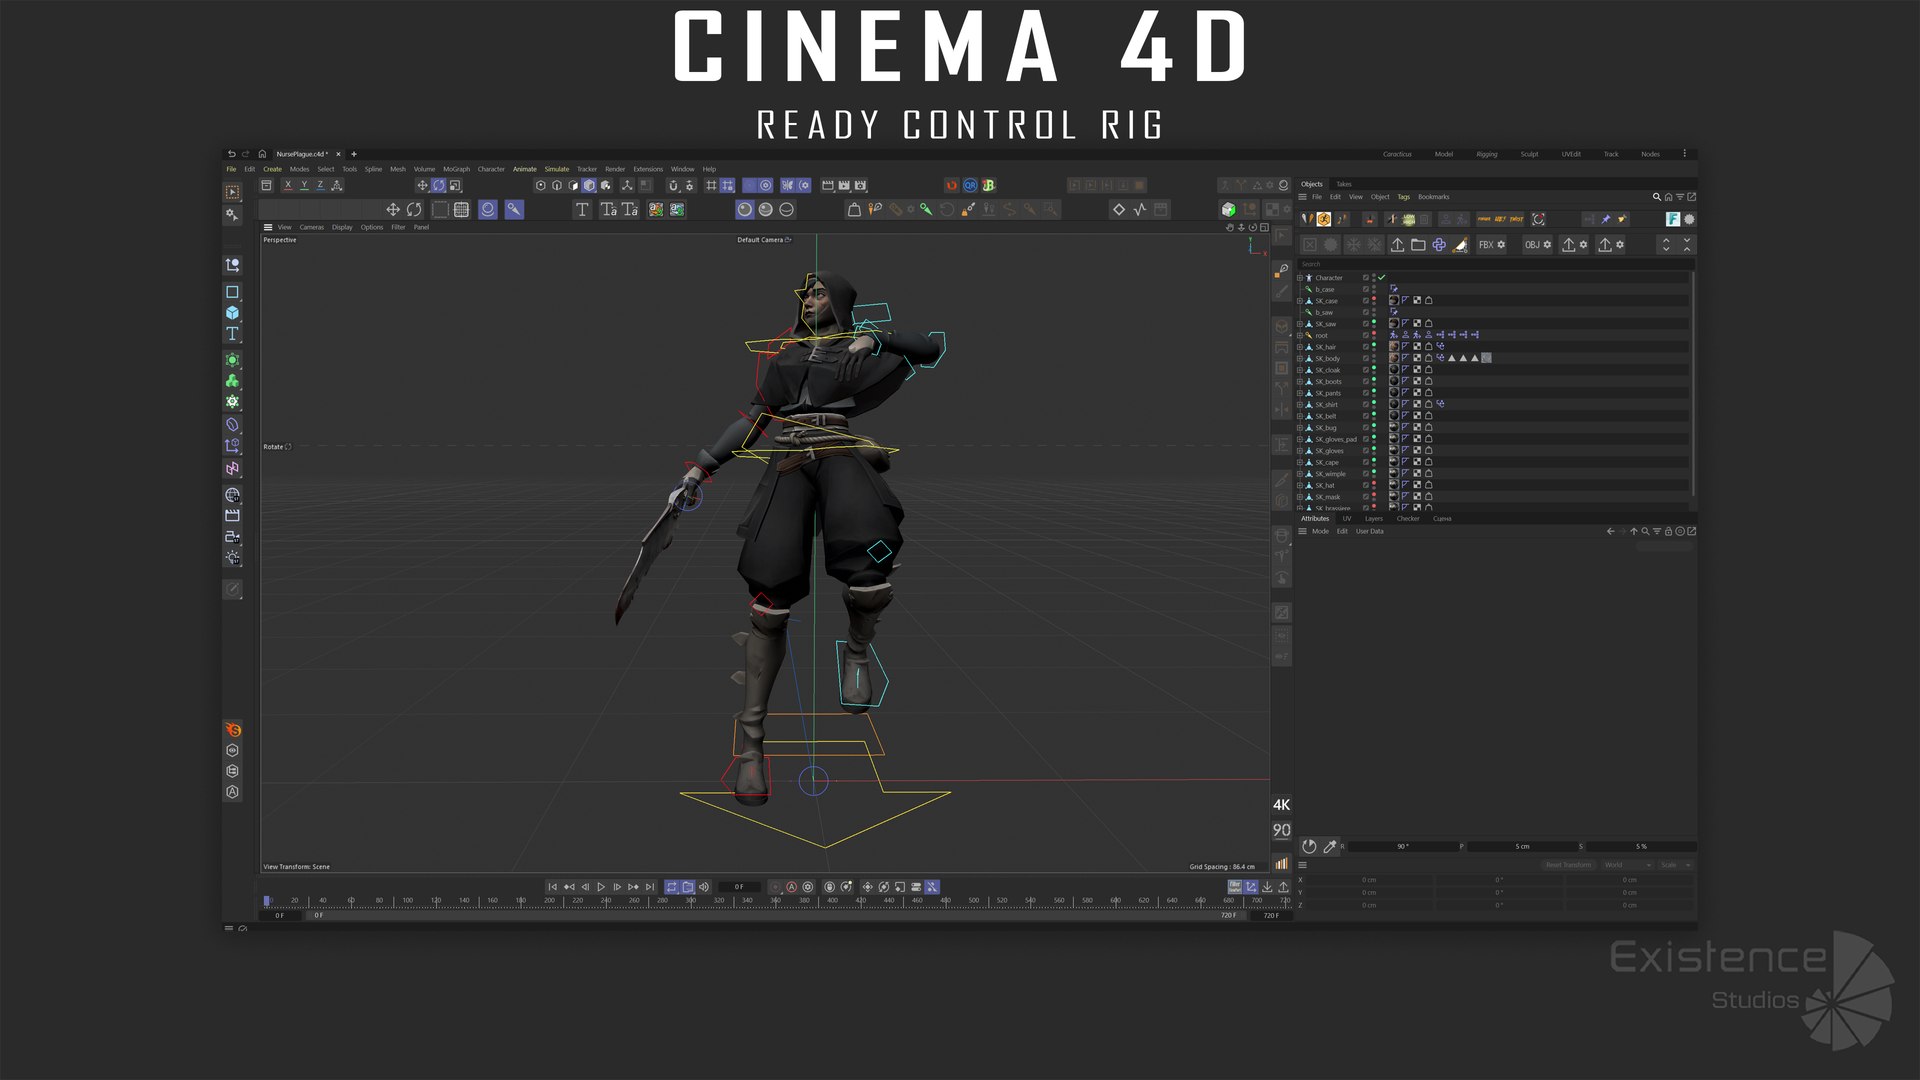This screenshot has height=1080, width=1920.
Task: Jump to the animation end
Action: [650, 887]
